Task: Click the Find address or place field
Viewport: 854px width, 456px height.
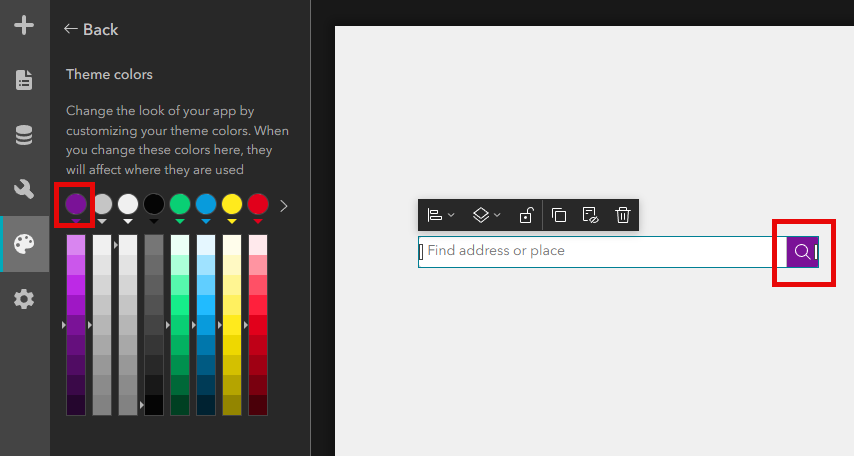Action: click(x=602, y=252)
